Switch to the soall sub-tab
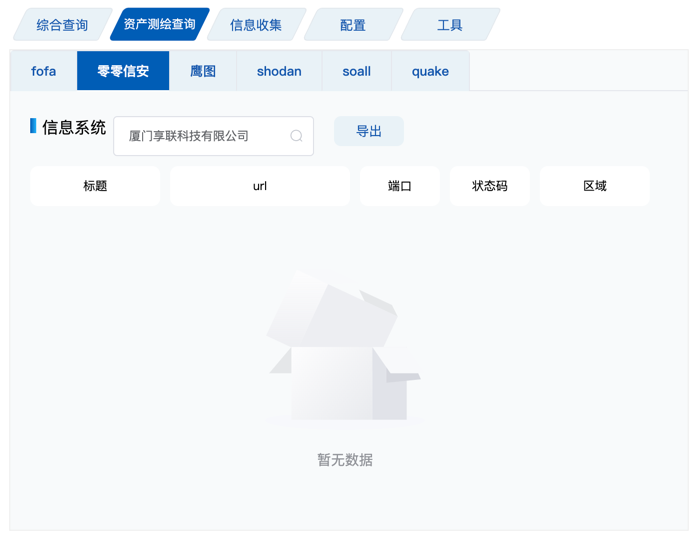Screen dimensions: 698x537 [357, 71]
